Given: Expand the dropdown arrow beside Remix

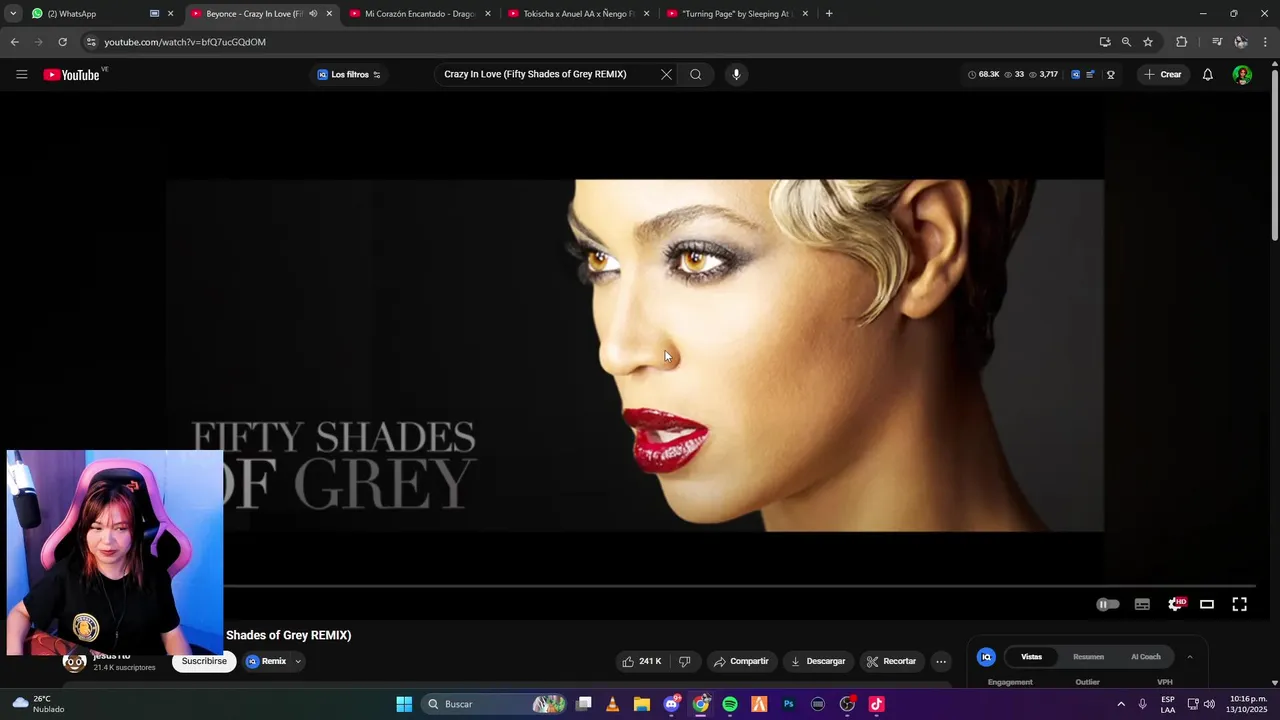Looking at the screenshot, I should point(298,661).
